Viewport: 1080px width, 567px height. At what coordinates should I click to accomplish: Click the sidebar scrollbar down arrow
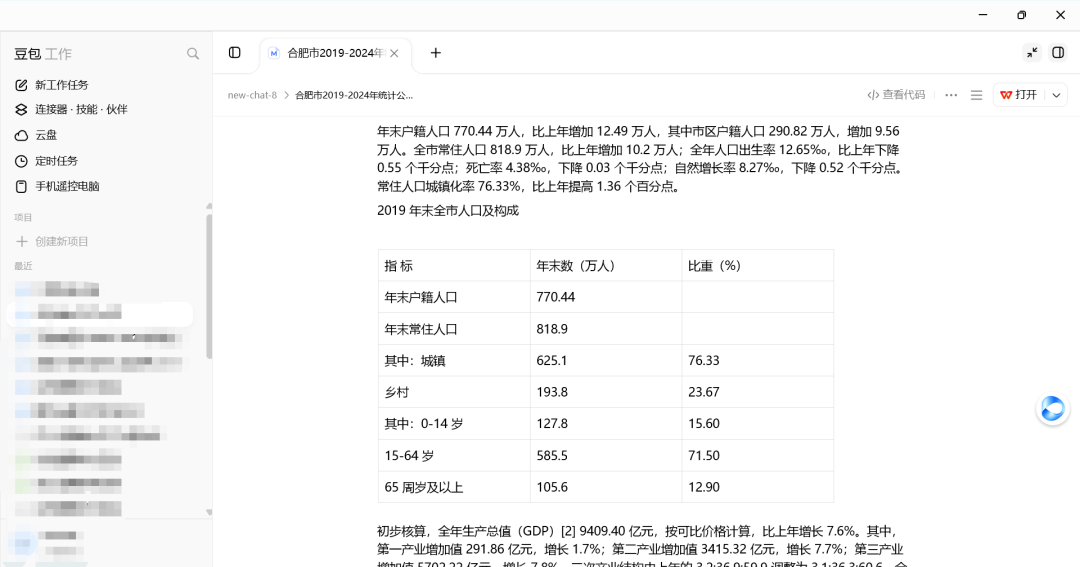209,512
